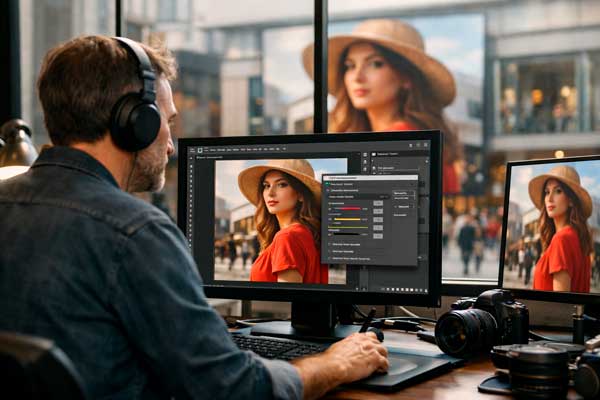Tick the middle of the three dialog checkboxes
This screenshot has height=400, width=600.
[329, 251]
